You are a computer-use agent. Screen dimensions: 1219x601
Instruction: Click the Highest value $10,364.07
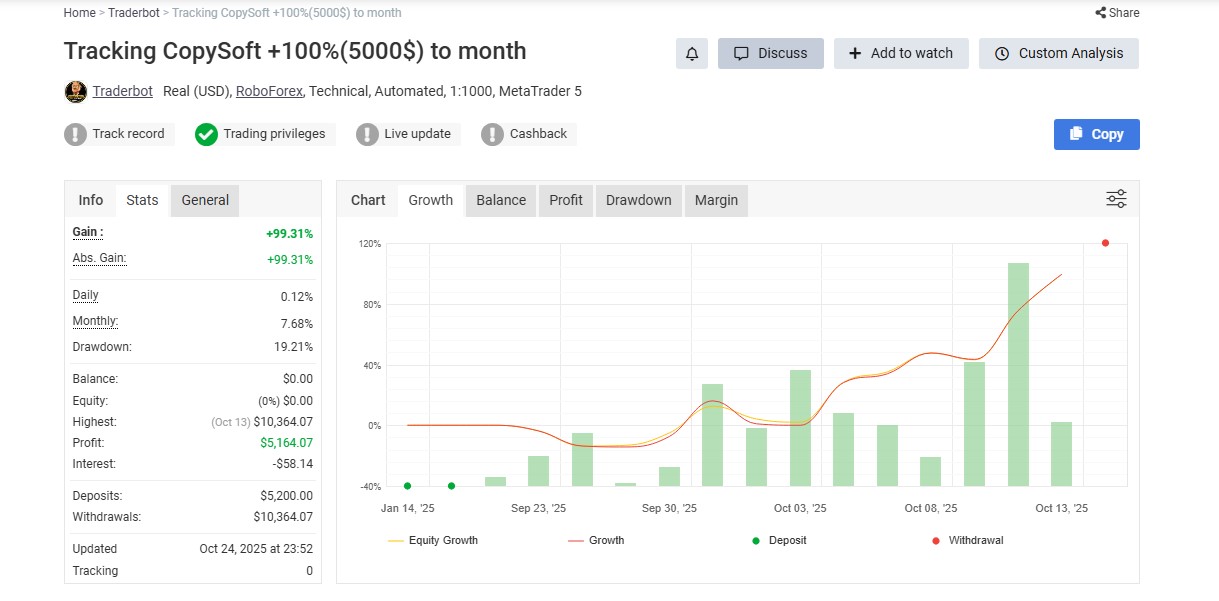(283, 422)
